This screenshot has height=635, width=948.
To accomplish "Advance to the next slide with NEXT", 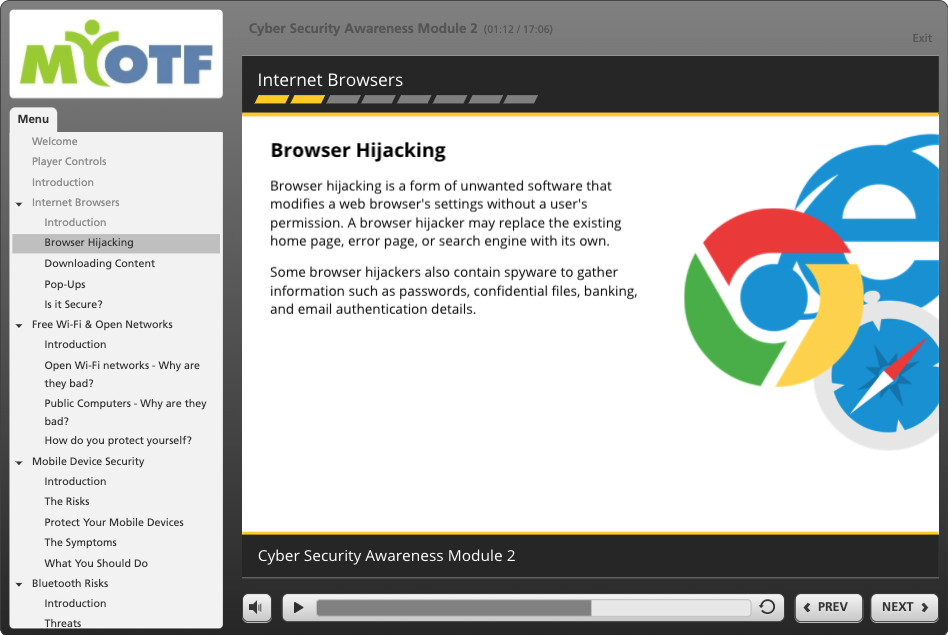I will 904,607.
